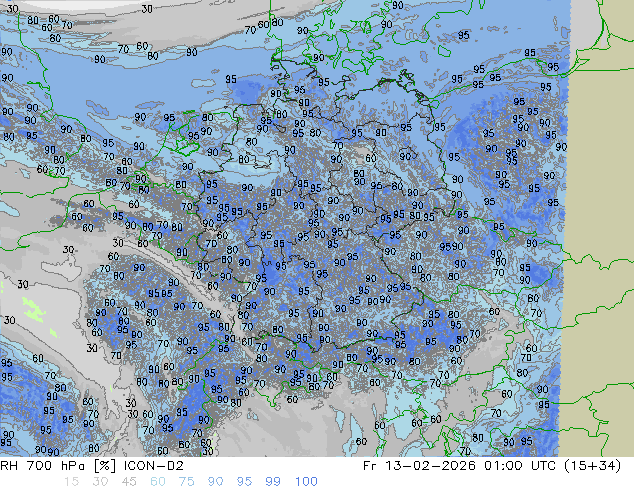Click legend value 30 in the color scale

point(100,482)
